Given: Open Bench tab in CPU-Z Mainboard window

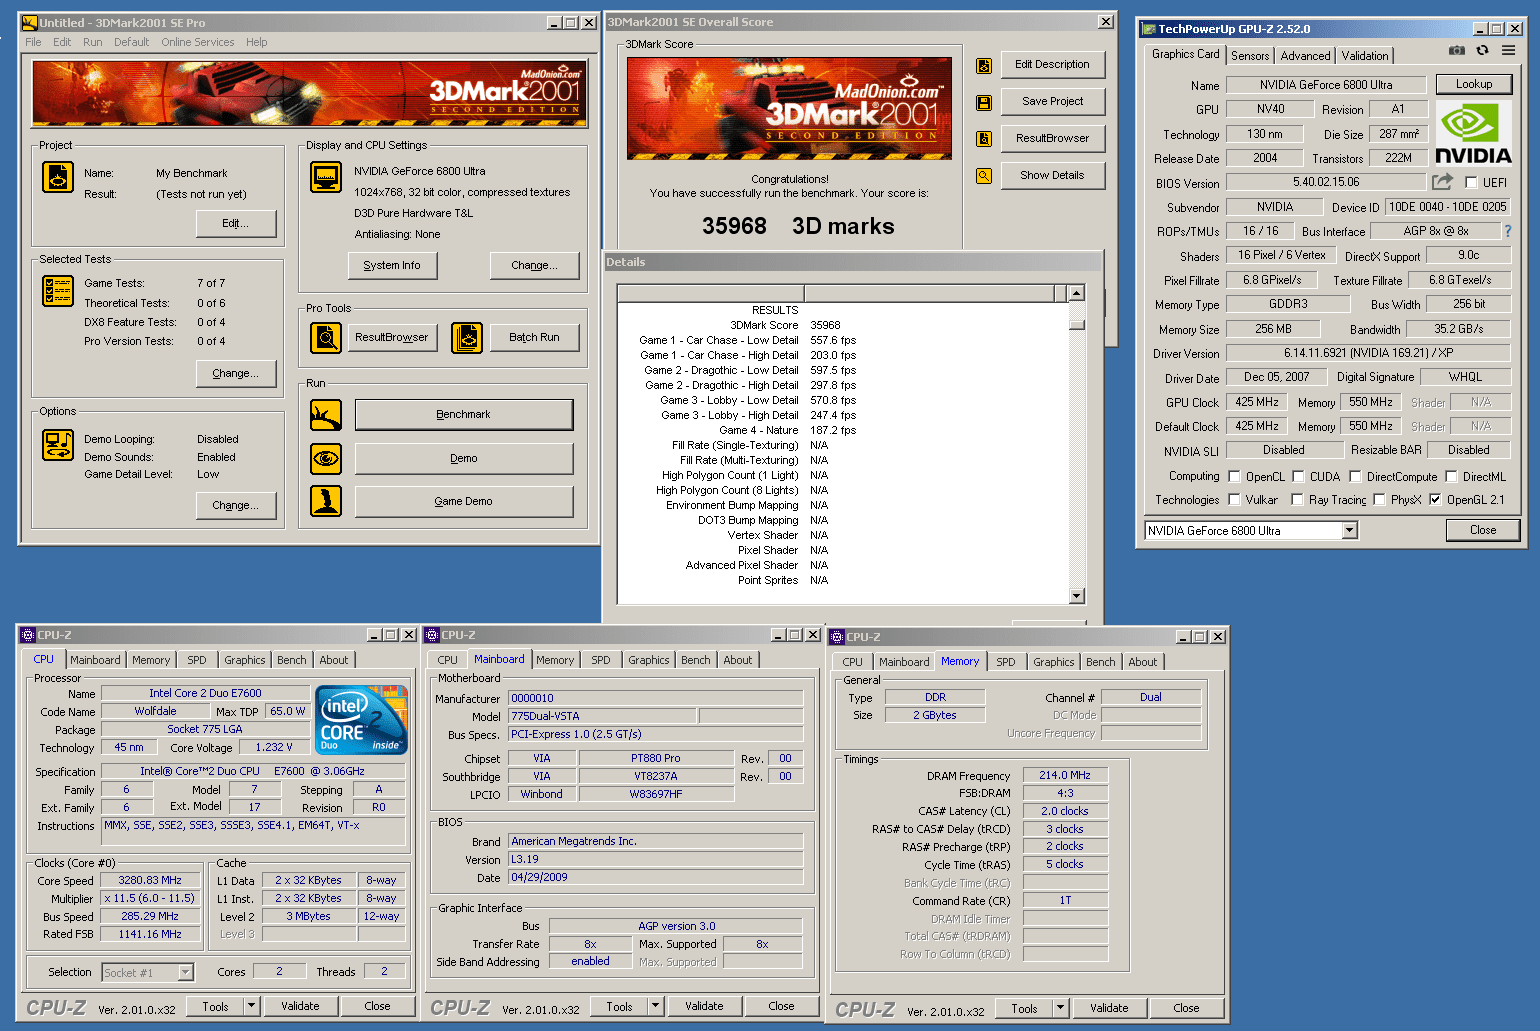Looking at the screenshot, I should (696, 660).
